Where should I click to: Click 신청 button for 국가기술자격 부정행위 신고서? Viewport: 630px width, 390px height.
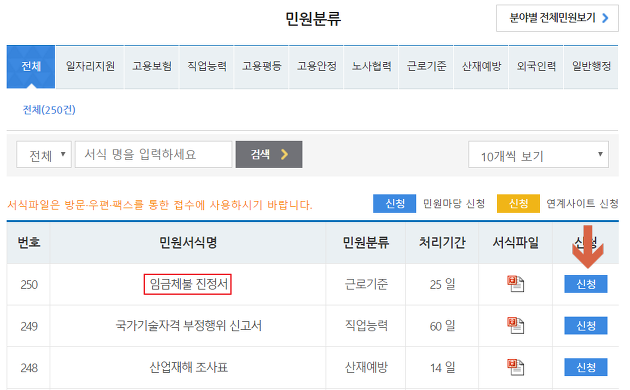(x=585, y=325)
